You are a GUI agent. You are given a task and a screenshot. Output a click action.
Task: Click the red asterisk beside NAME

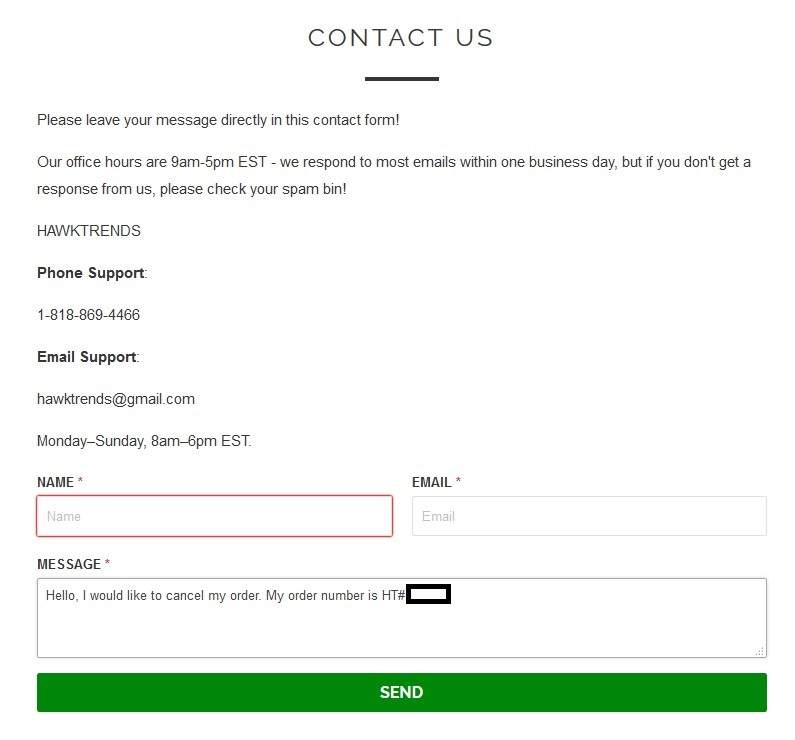pyautogui.click(x=80, y=482)
